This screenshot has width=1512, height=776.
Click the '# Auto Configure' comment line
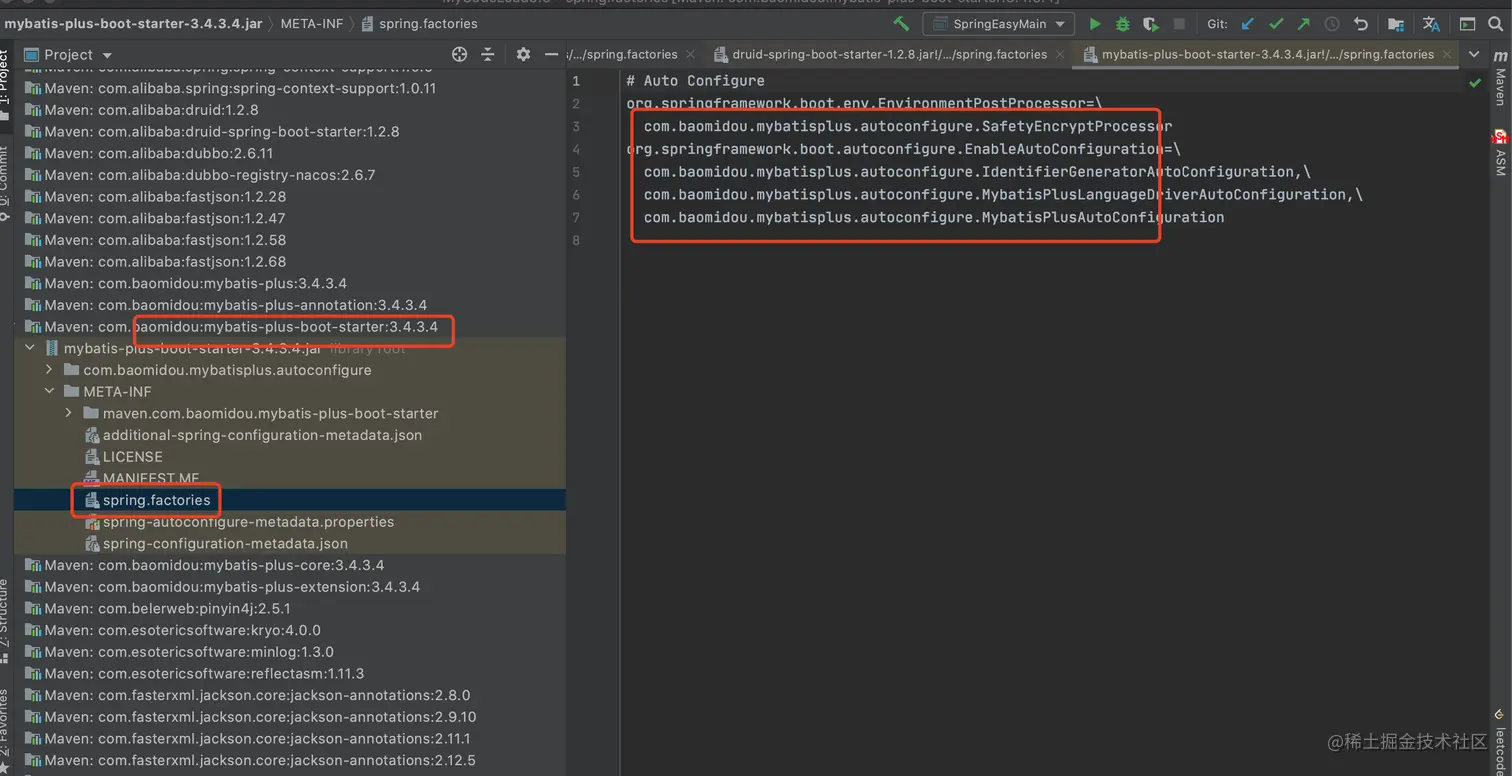(x=695, y=81)
